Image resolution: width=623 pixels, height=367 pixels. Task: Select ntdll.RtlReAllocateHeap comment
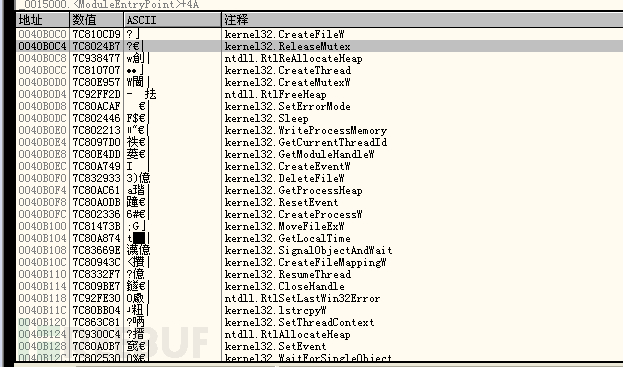click(x=294, y=58)
